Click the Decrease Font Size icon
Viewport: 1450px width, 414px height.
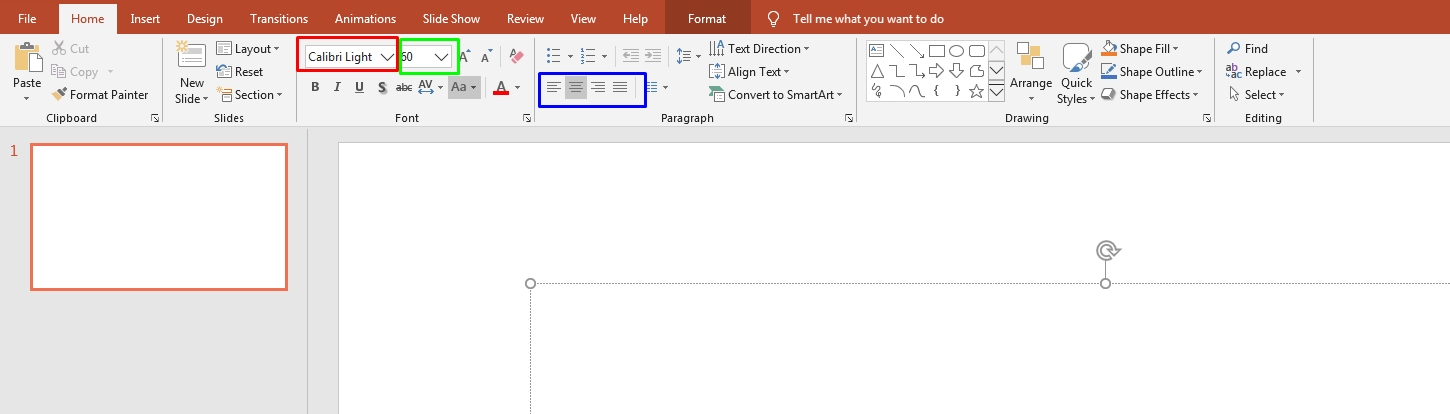pos(486,57)
